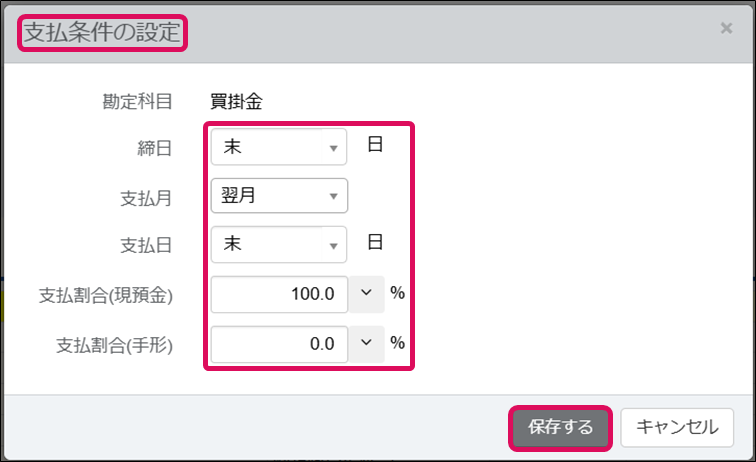
Task: Click the % symbol beside 手形 ratio
Action: [397, 343]
